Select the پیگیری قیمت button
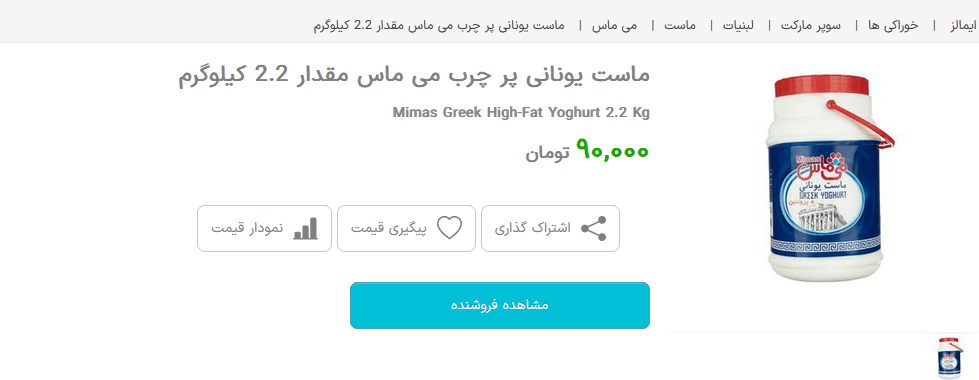 tap(406, 228)
